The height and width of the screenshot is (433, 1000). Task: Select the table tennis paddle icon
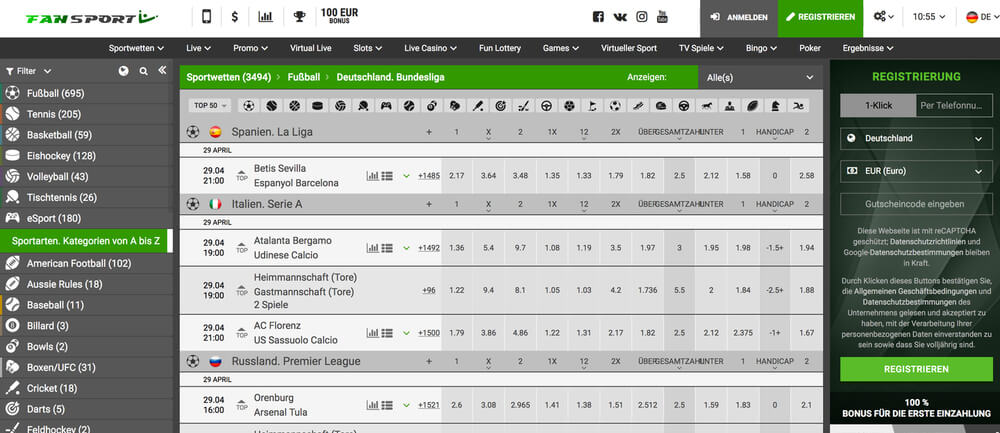point(364,106)
